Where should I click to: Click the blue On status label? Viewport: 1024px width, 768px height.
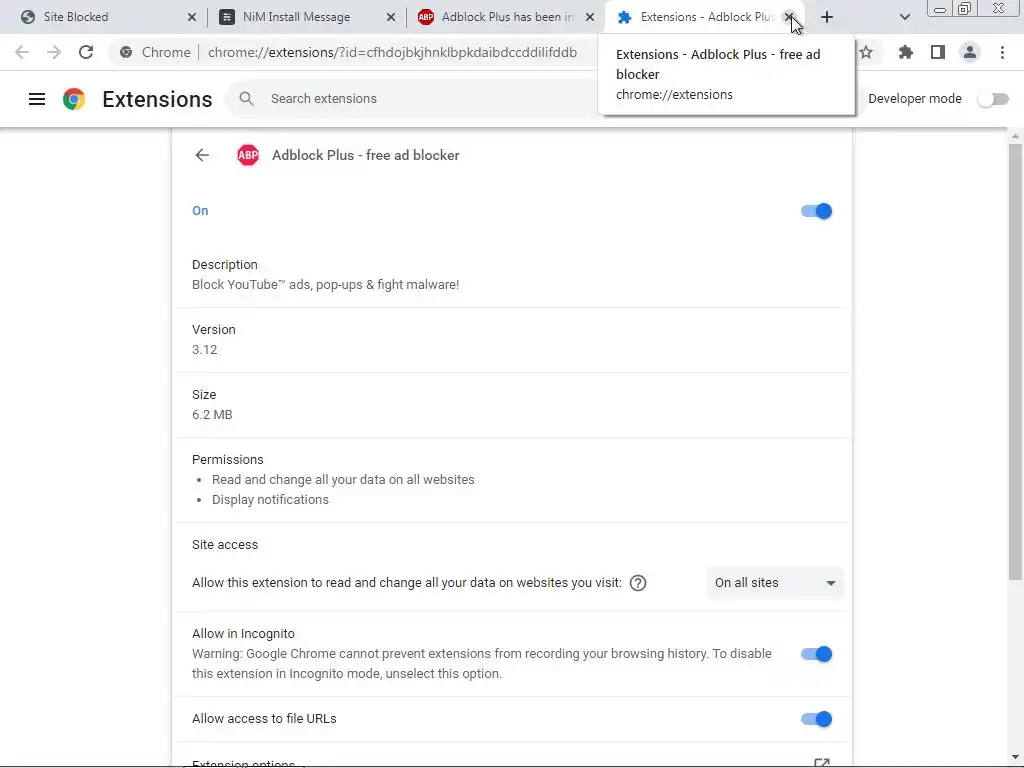pos(200,211)
